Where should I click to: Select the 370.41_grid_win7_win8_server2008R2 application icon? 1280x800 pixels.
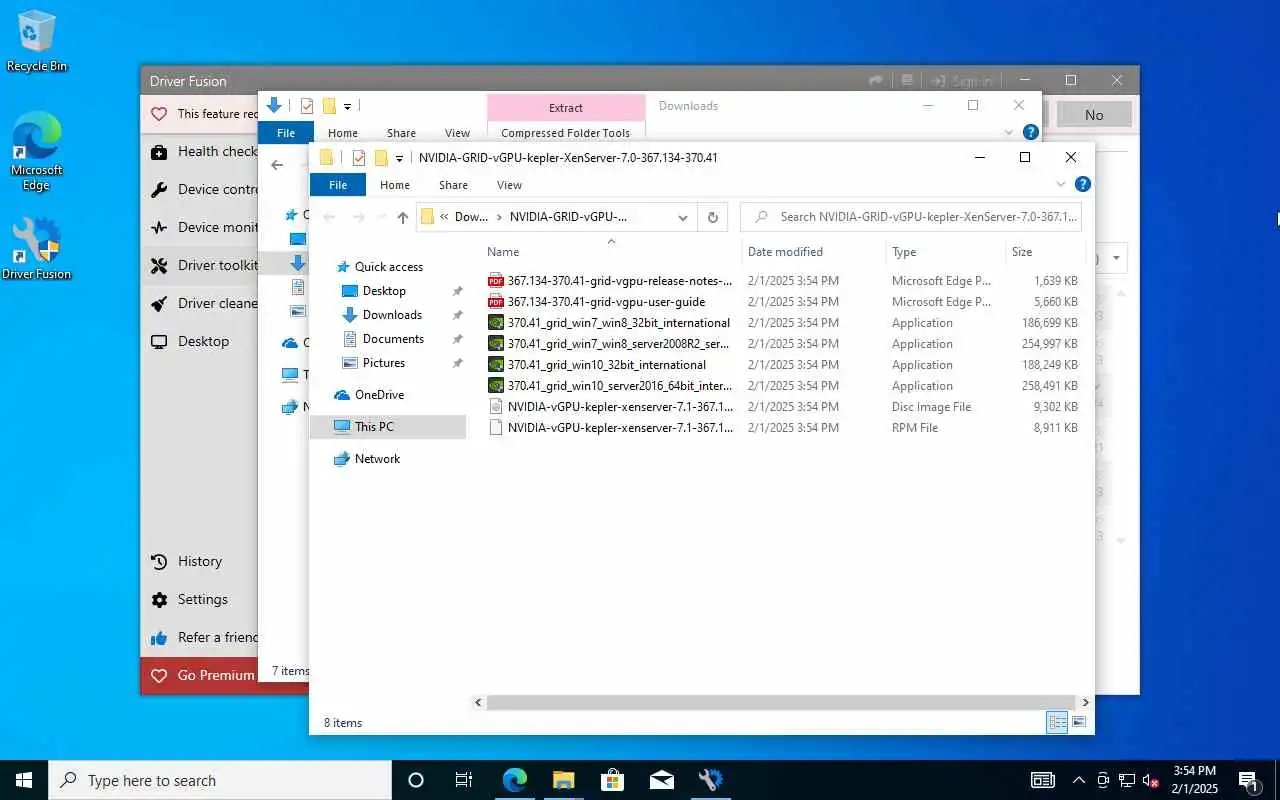[495, 344]
